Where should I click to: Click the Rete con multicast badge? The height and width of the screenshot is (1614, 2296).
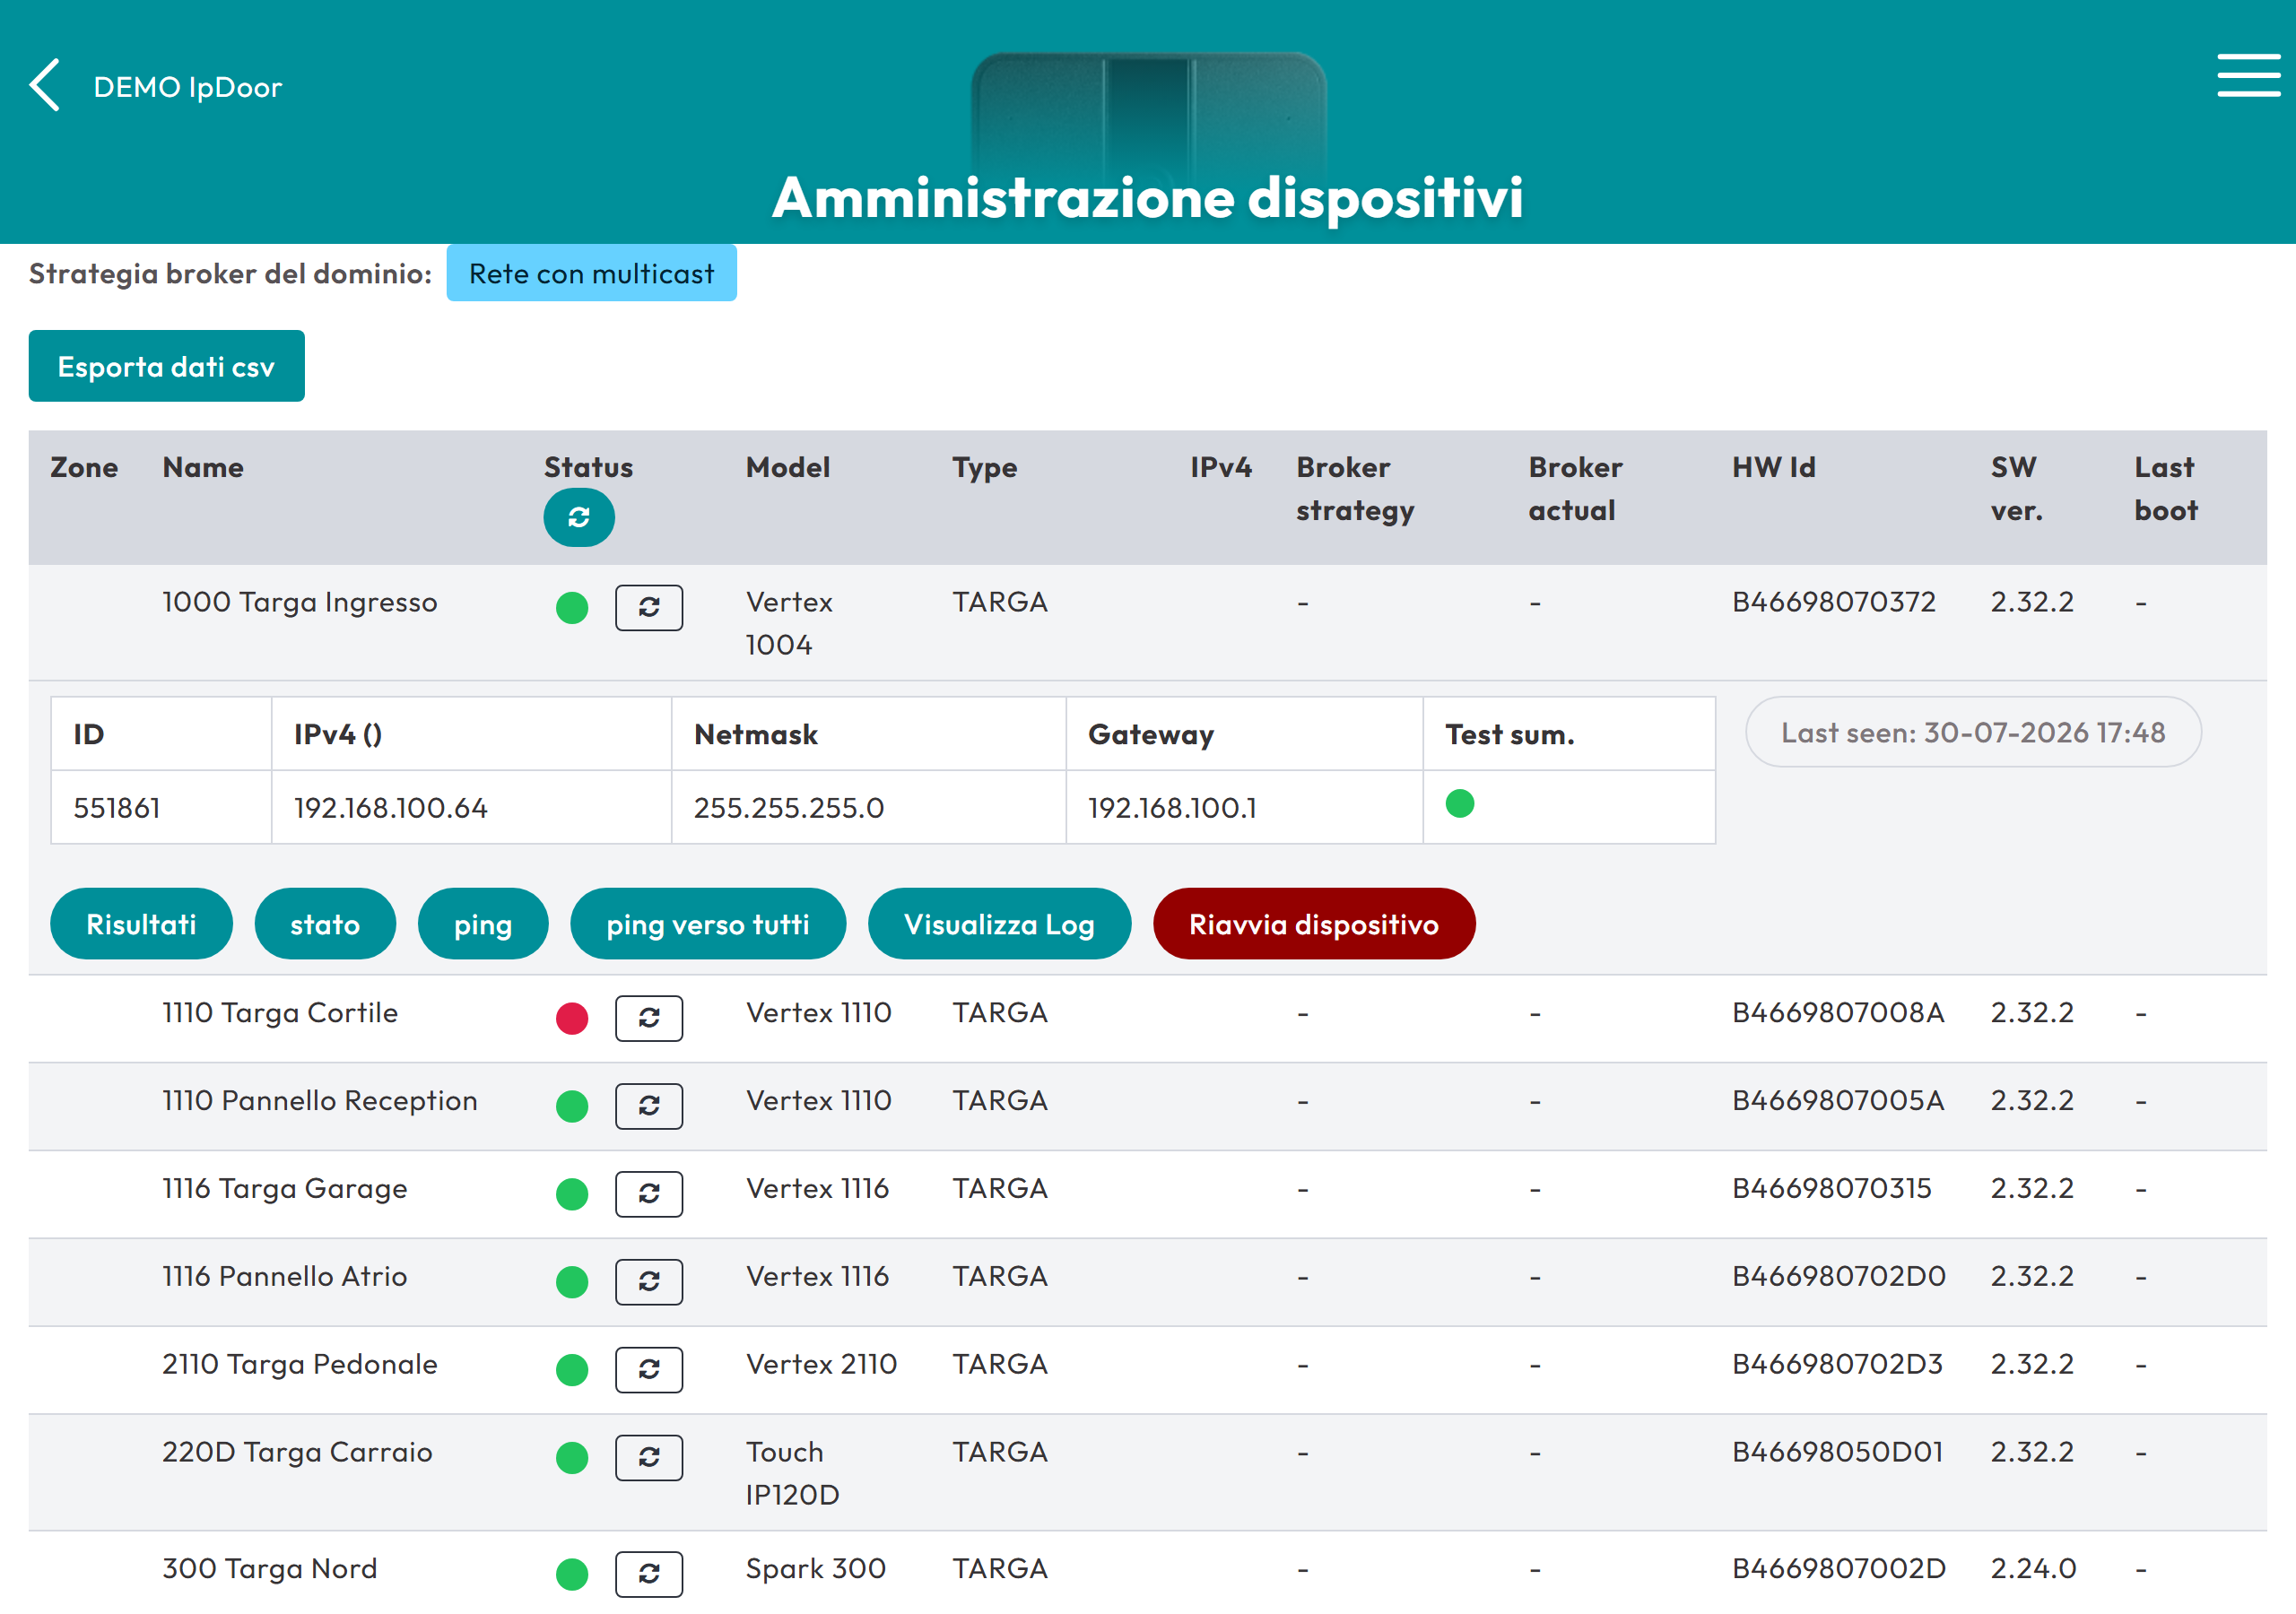tap(591, 273)
